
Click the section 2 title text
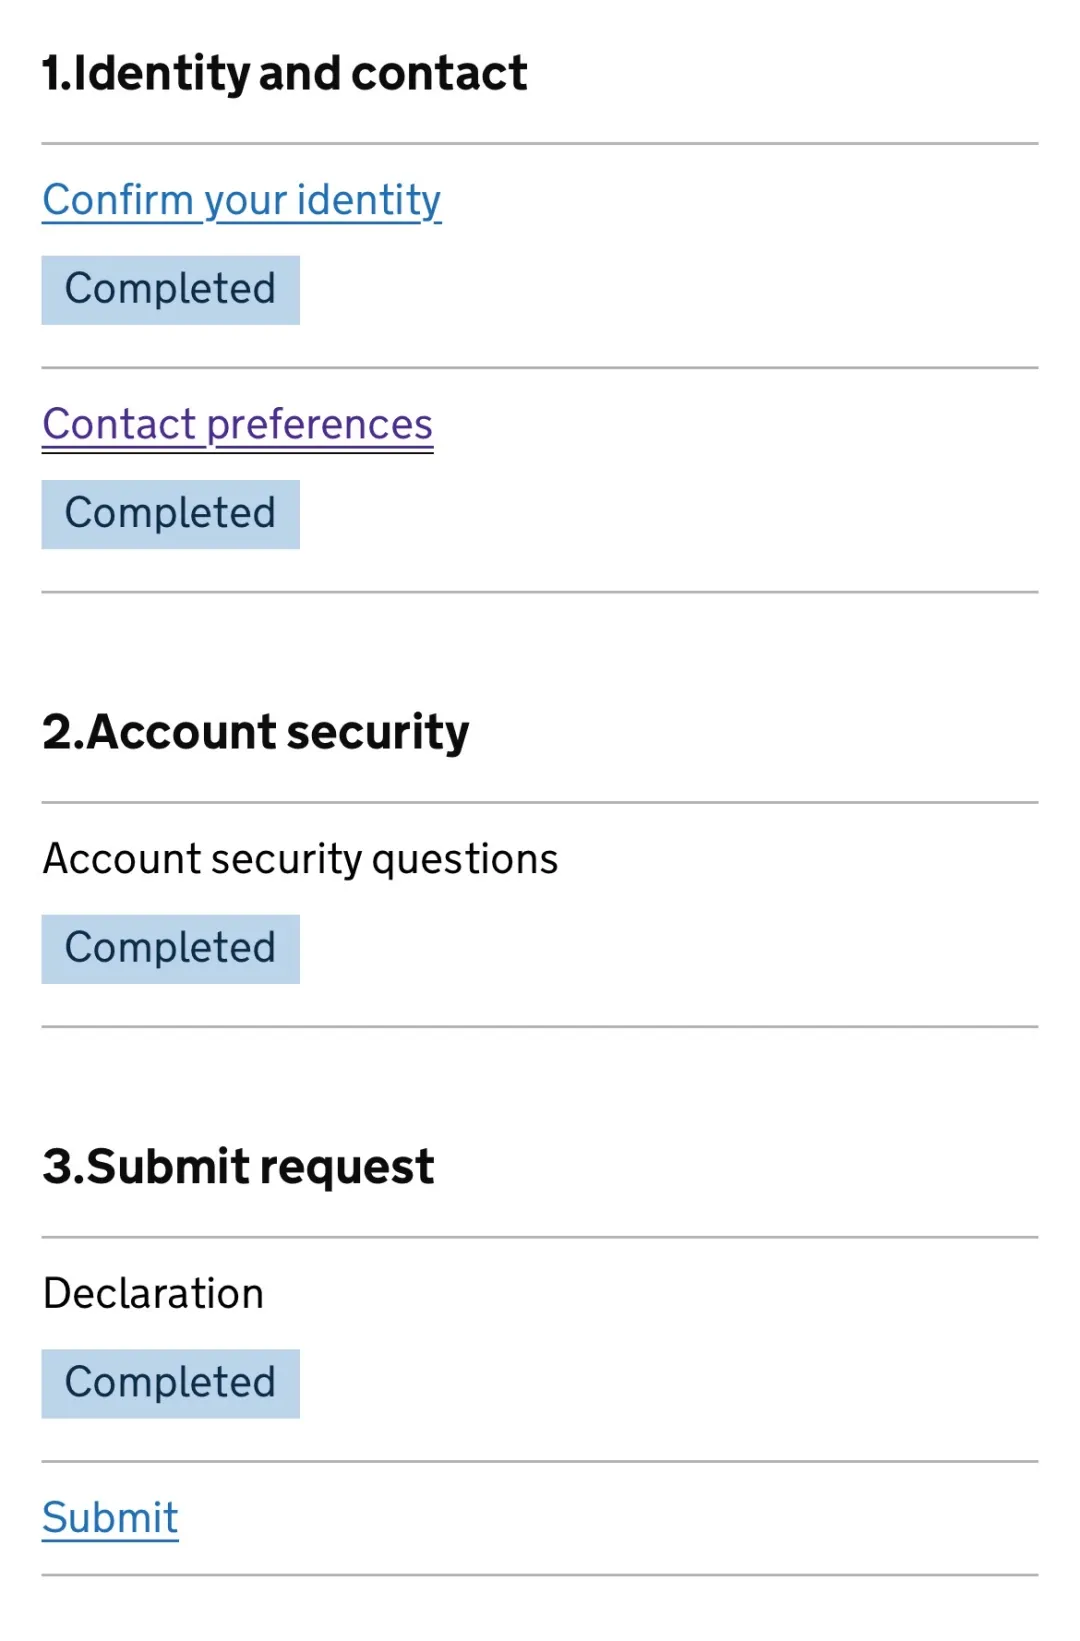pyautogui.click(x=255, y=731)
